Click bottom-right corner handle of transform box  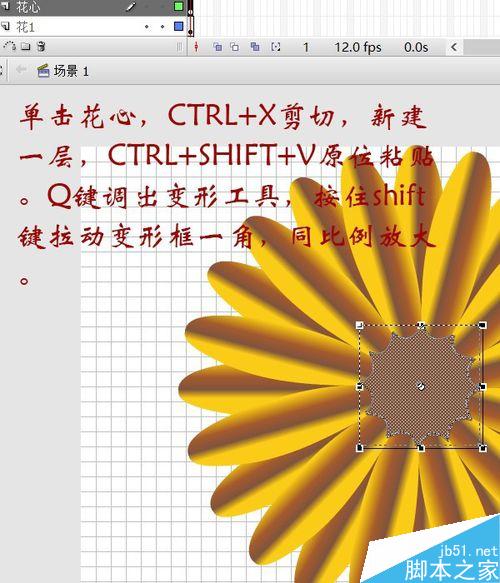coord(483,448)
